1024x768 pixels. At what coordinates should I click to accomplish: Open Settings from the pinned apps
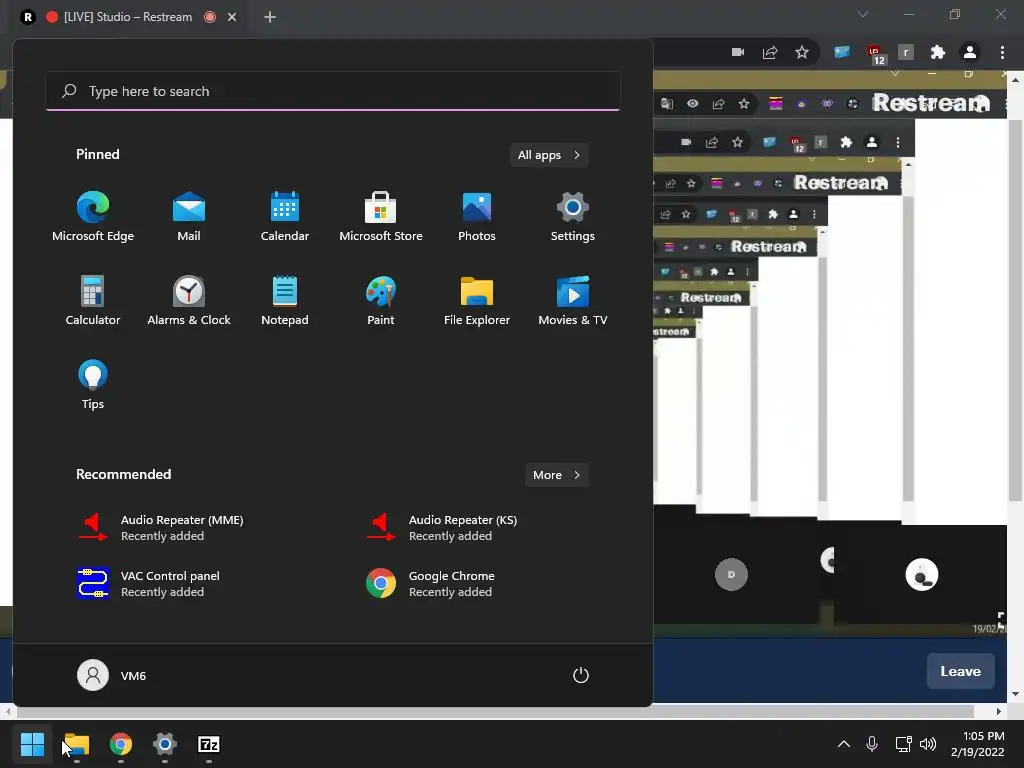(x=573, y=217)
